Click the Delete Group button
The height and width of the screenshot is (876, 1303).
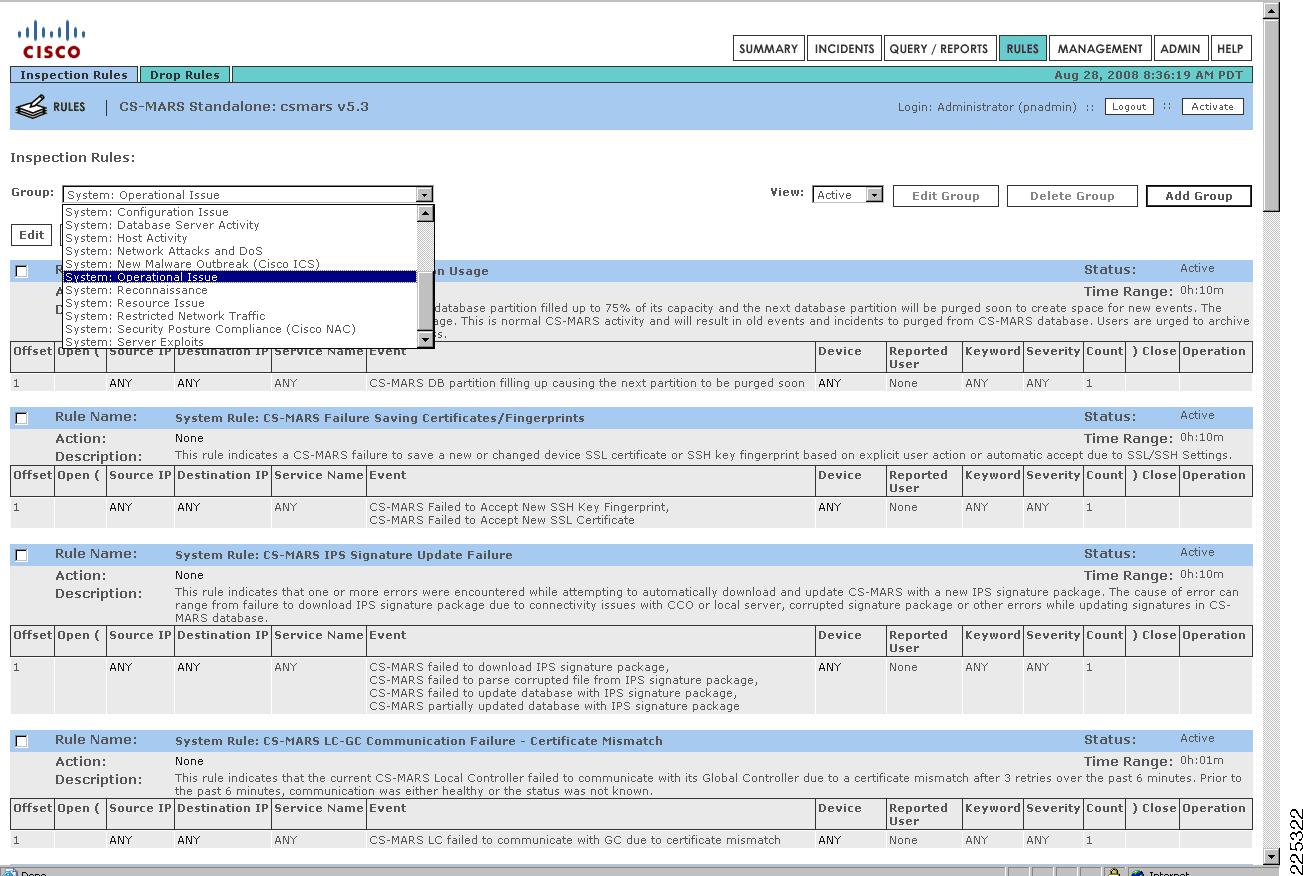click(x=1072, y=196)
